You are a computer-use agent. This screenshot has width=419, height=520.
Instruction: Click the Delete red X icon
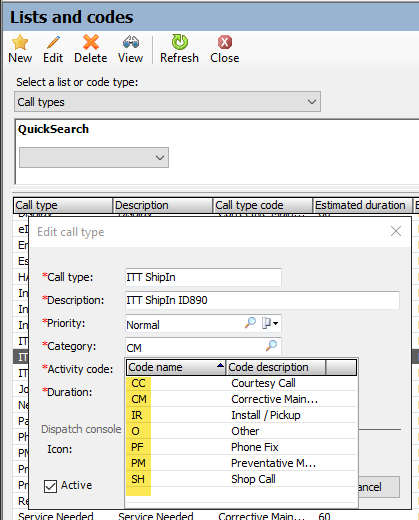(91, 42)
